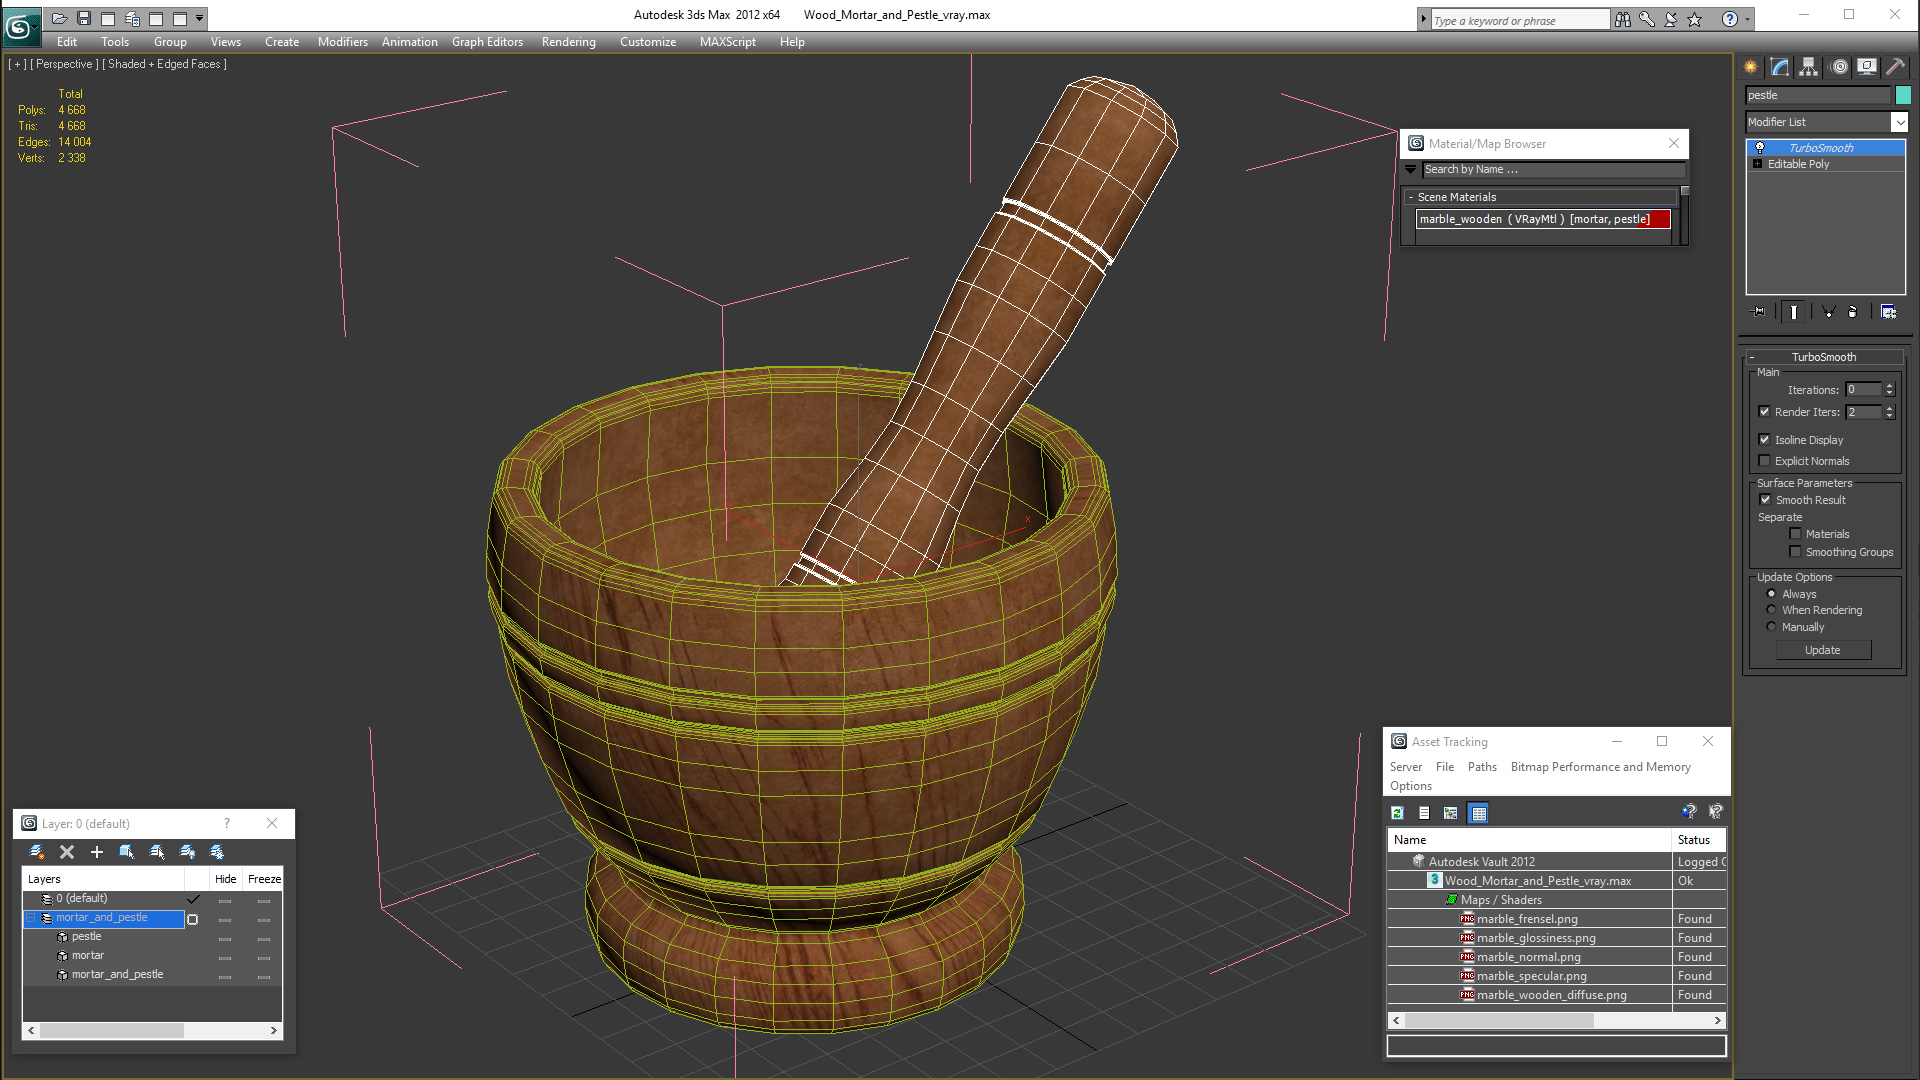Toggle the Smooth Result checkbox
This screenshot has height=1080, width=1920.
coord(1766,500)
